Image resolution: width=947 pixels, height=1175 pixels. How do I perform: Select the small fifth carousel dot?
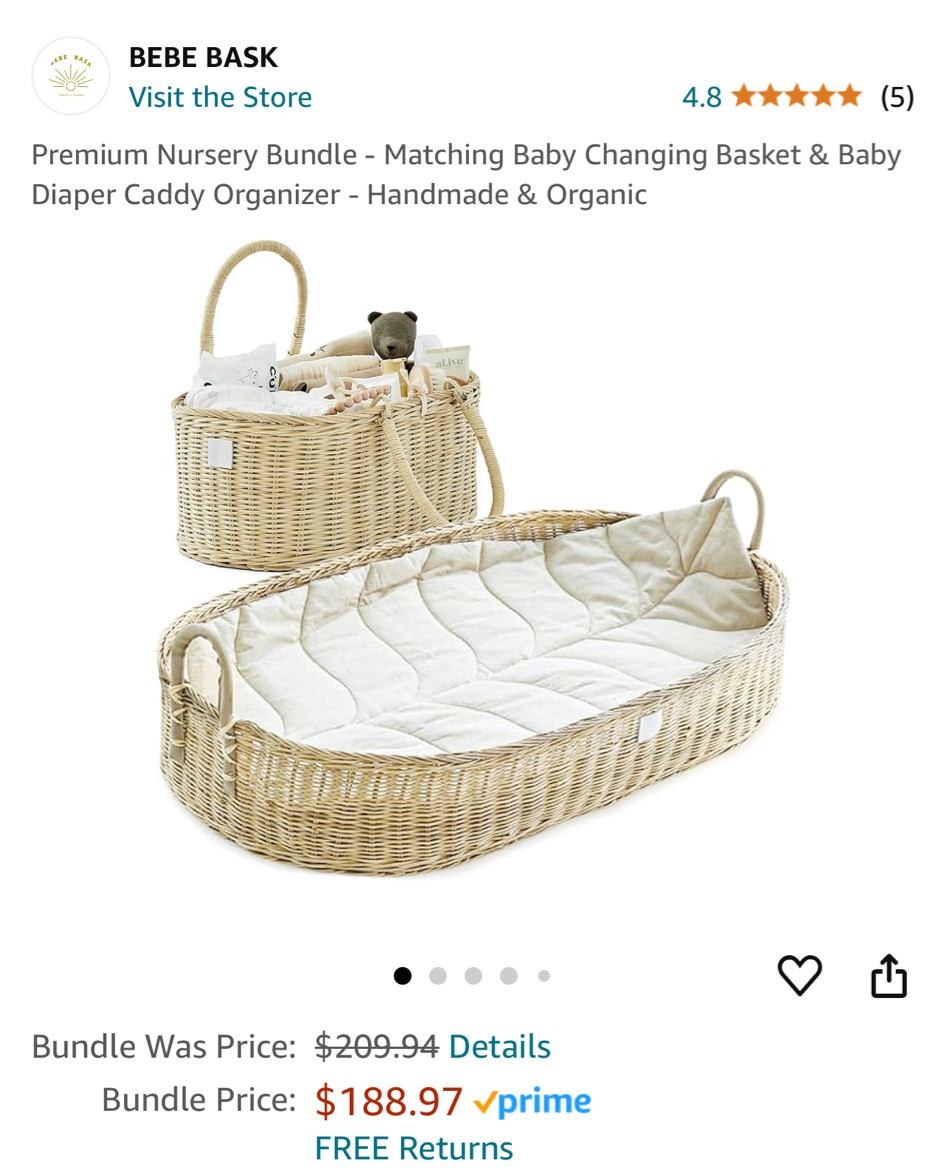(x=544, y=976)
